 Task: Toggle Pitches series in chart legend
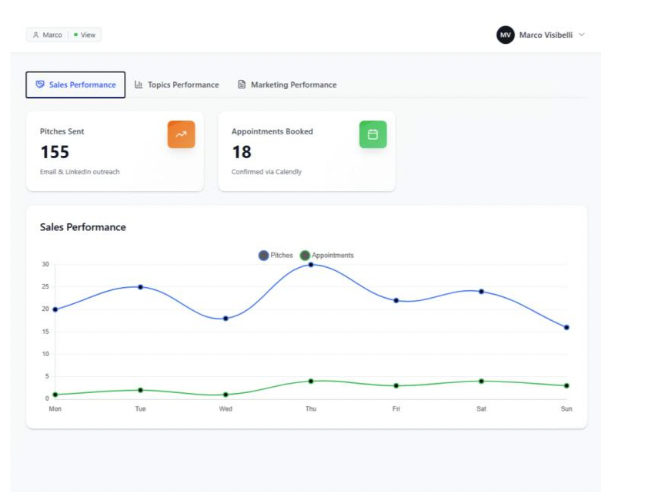(x=281, y=255)
